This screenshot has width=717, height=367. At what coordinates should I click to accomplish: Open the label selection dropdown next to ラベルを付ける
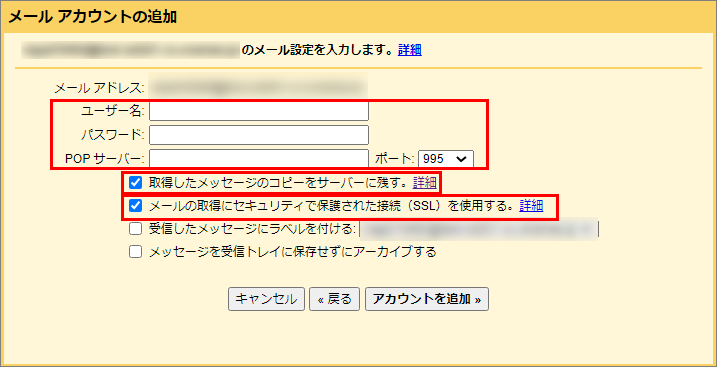[479, 229]
